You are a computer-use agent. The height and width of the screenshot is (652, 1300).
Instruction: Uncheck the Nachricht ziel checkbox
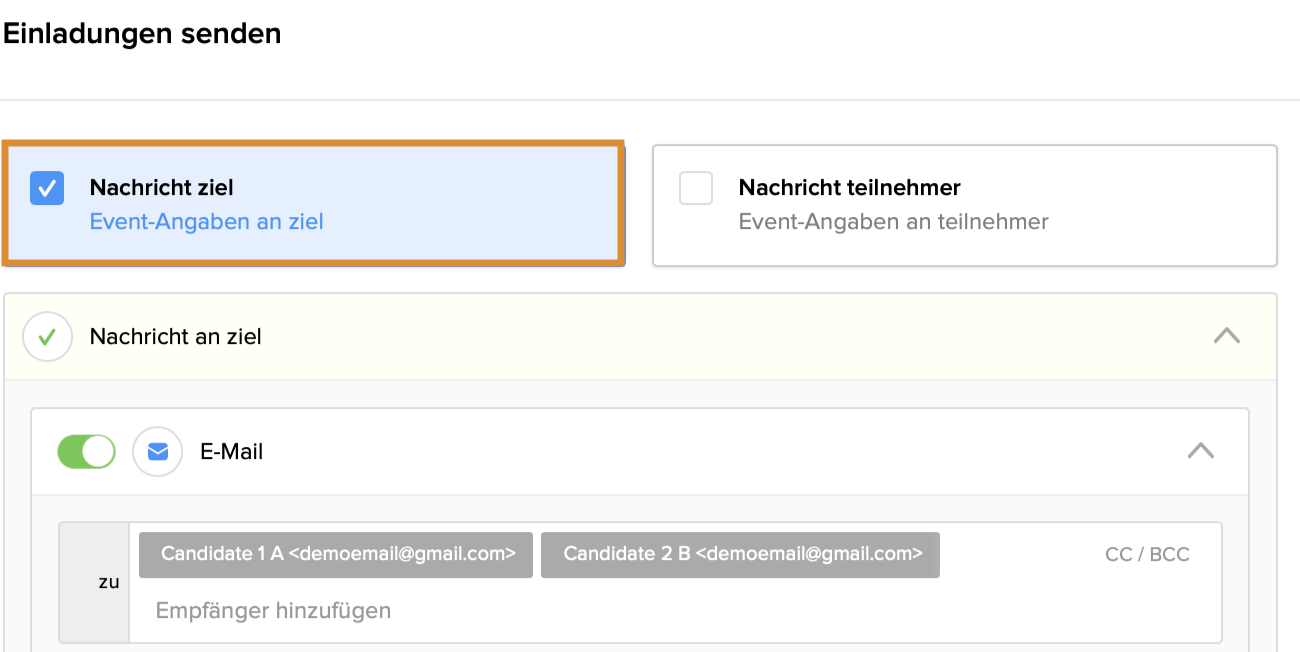pyautogui.click(x=47, y=188)
